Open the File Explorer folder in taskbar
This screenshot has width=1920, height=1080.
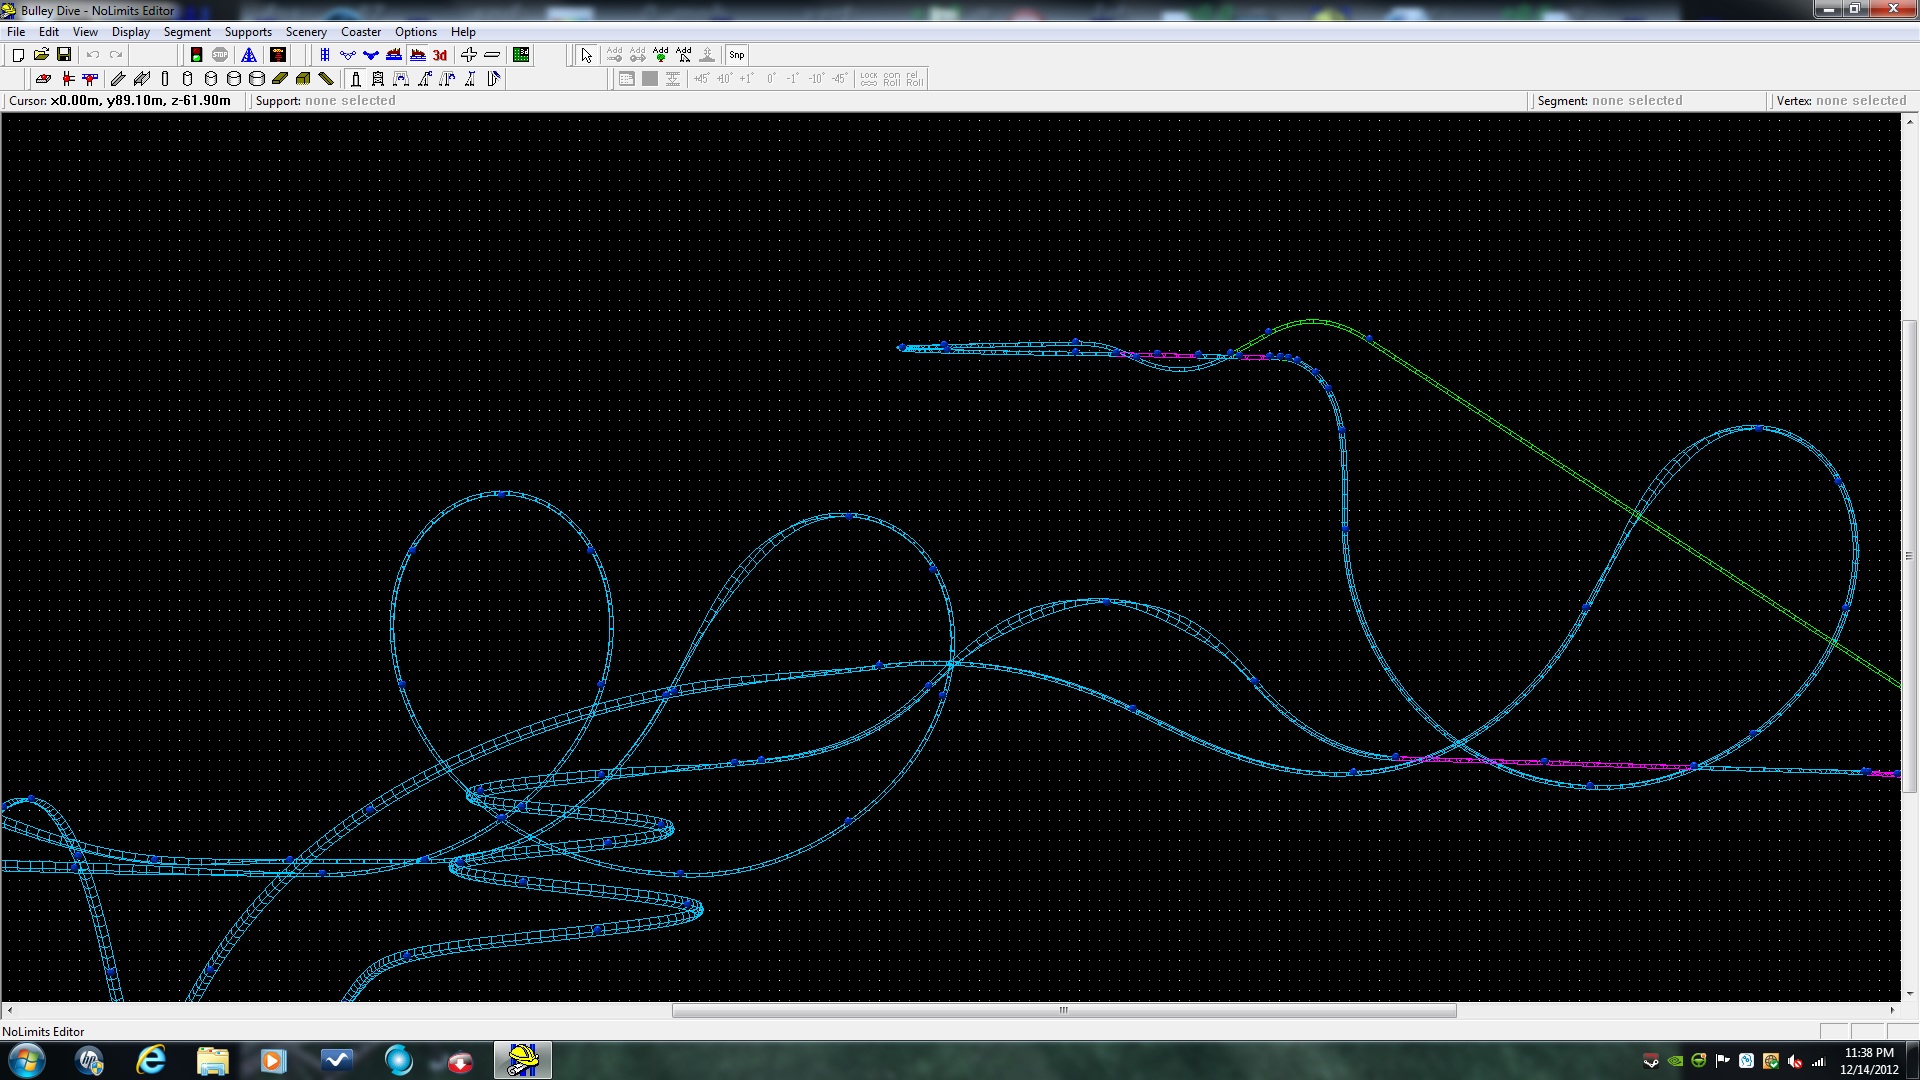click(x=213, y=1060)
